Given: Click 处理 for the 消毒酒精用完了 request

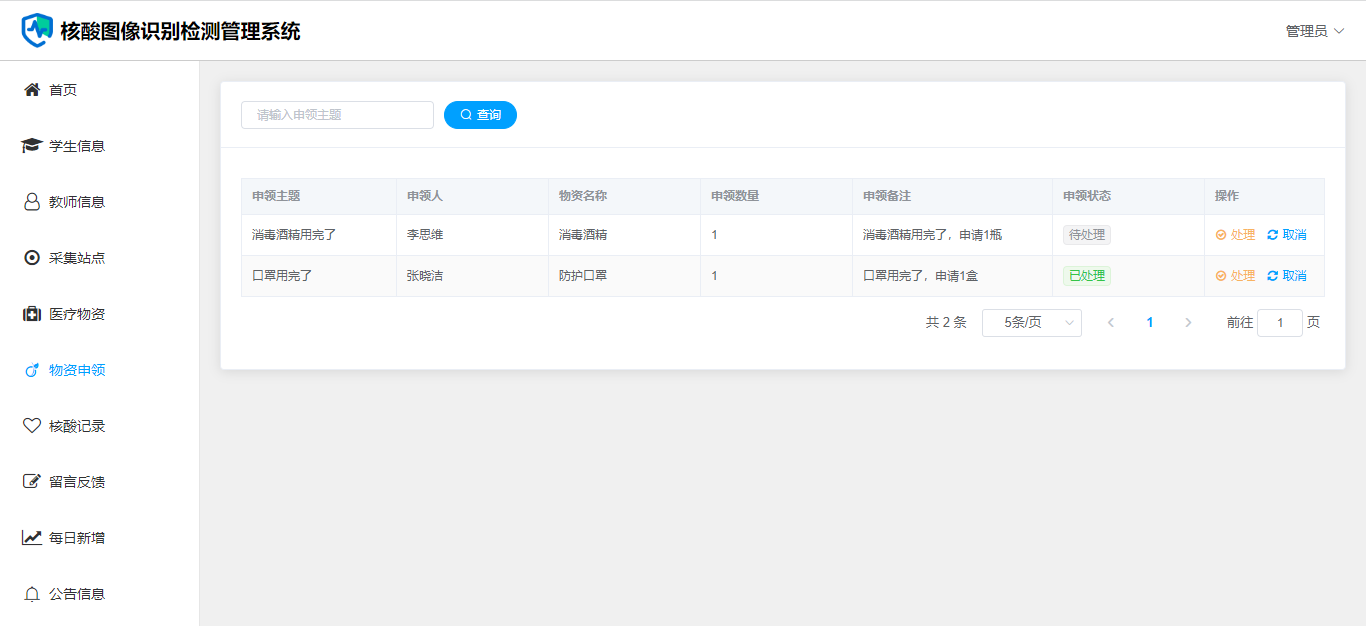Looking at the screenshot, I should [1235, 235].
